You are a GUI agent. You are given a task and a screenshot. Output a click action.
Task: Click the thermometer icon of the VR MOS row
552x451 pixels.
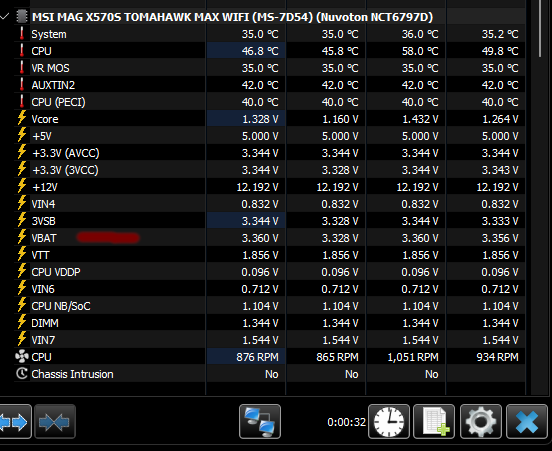click(22, 68)
